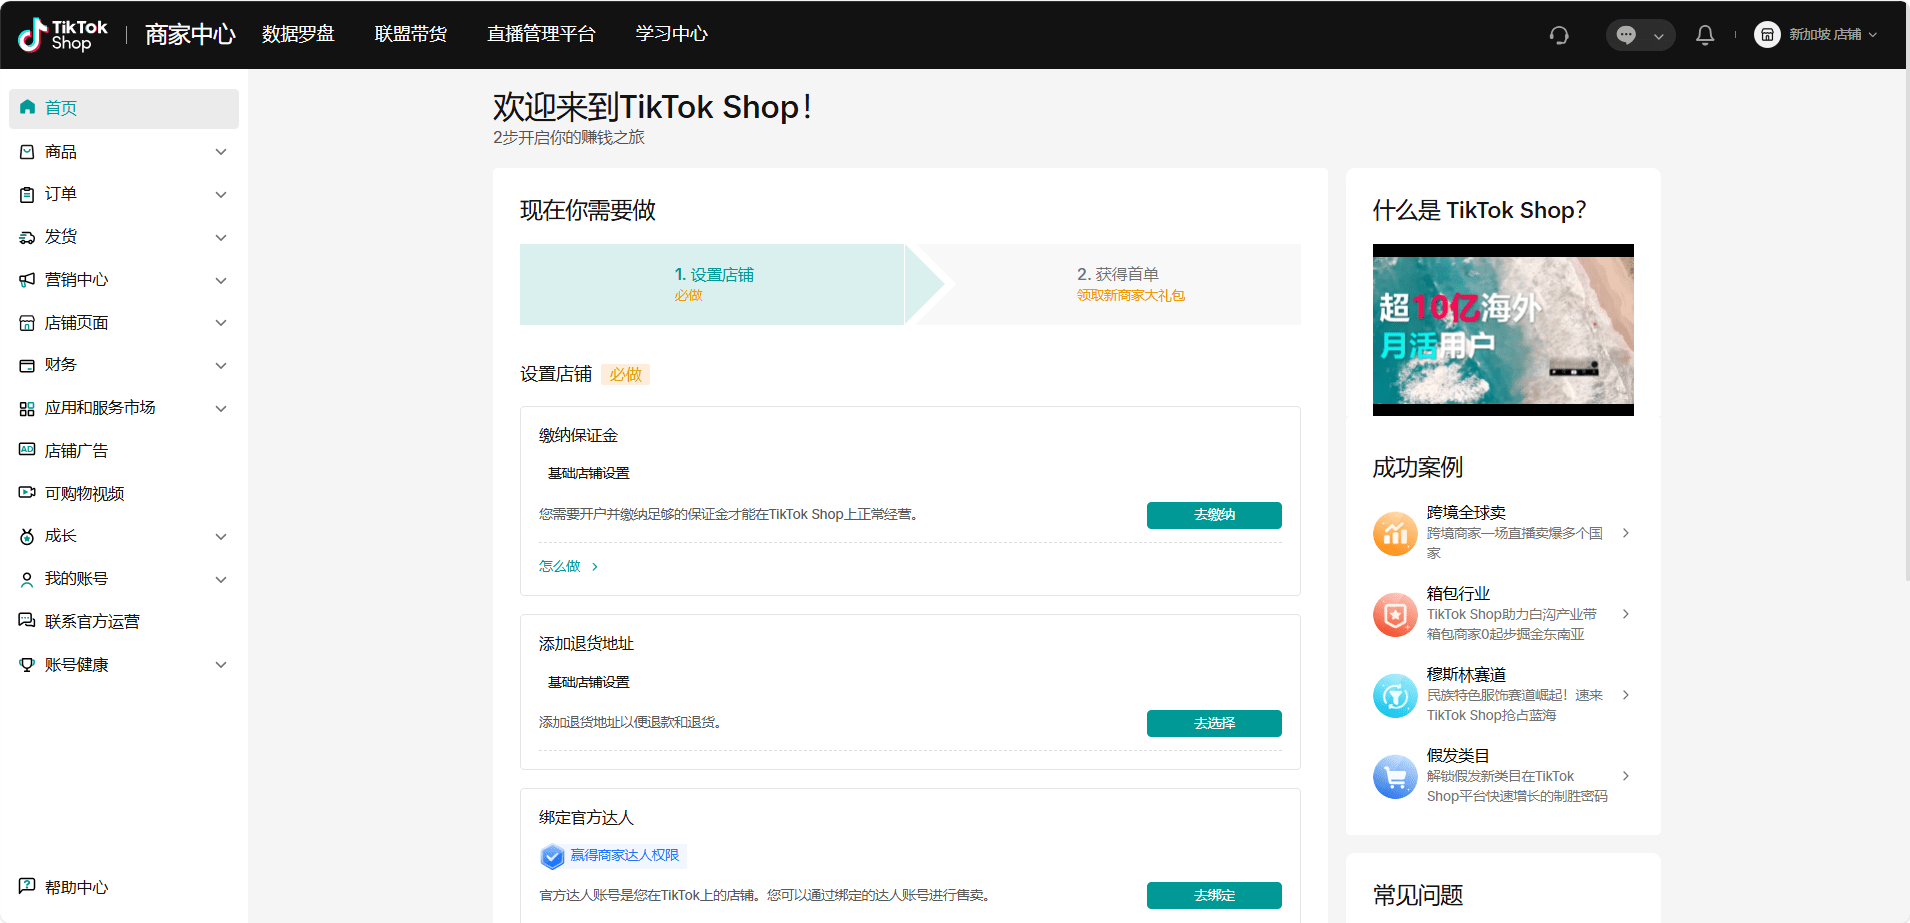Go to 直播管理平台 in top menu
Viewport: 1910px width, 923px height.
point(541,34)
